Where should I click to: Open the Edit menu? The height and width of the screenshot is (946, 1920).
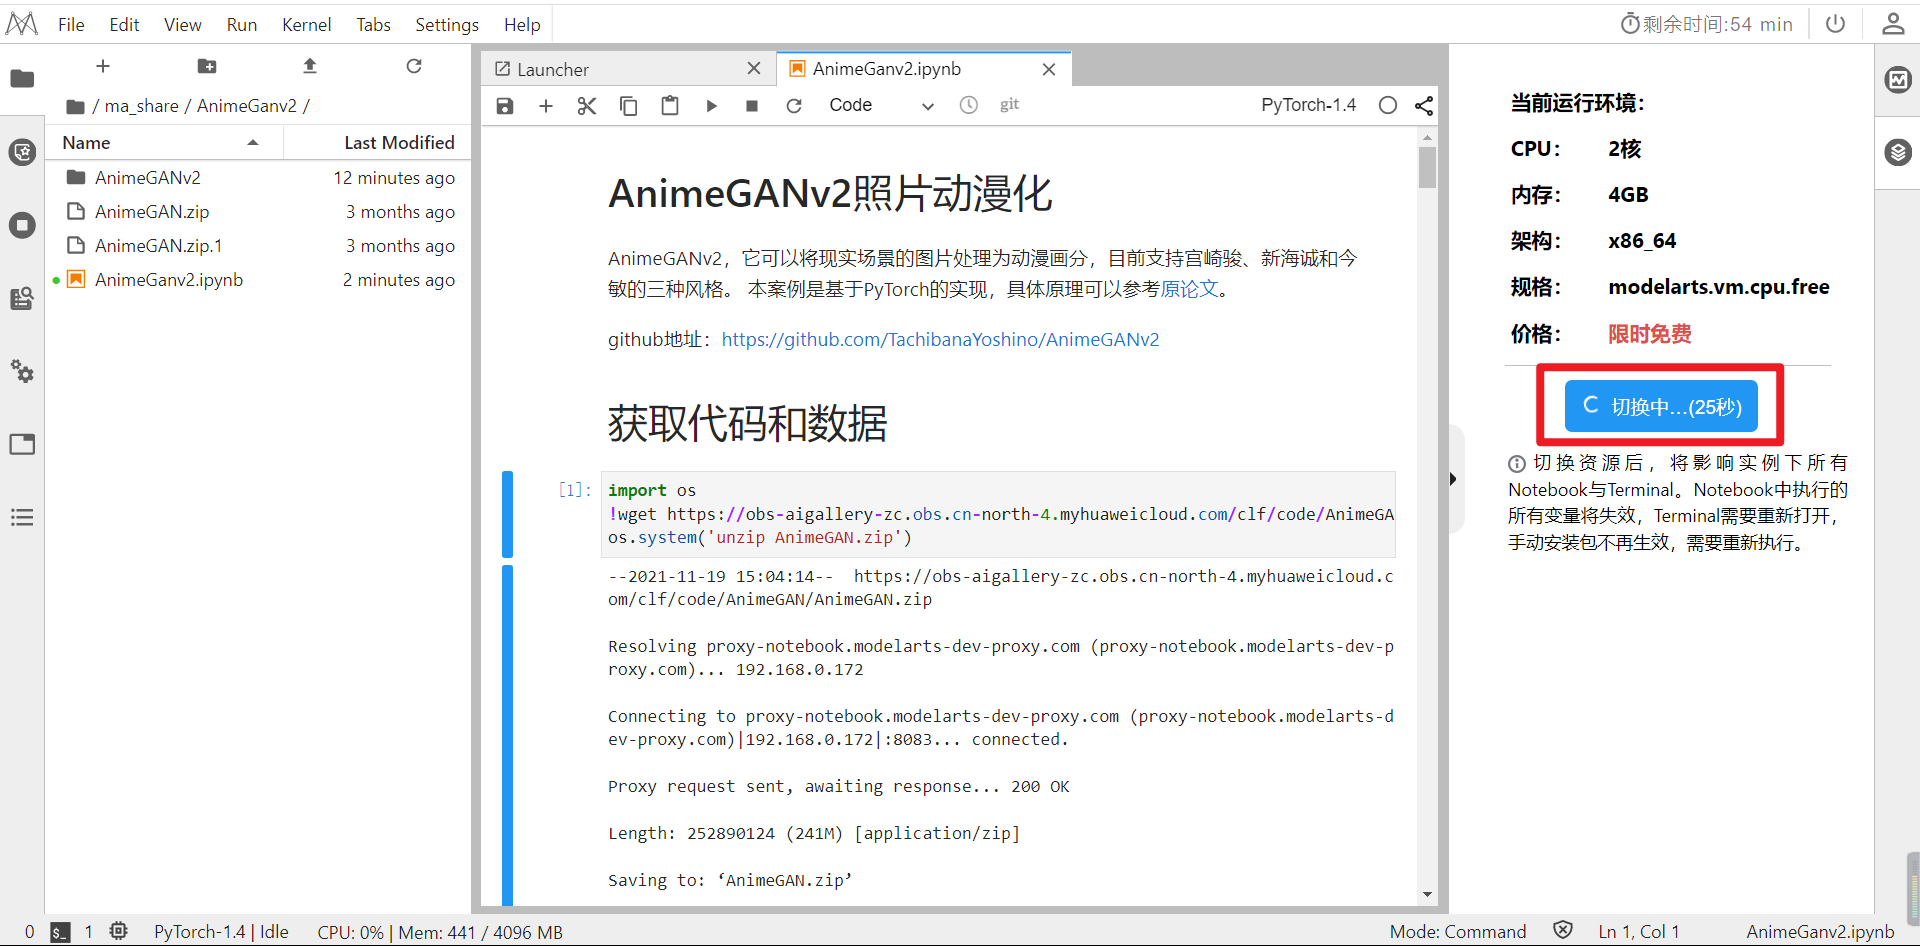point(124,24)
